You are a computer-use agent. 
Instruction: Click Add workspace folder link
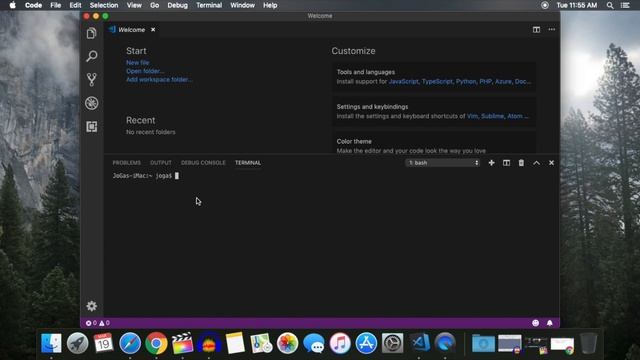pos(159,80)
